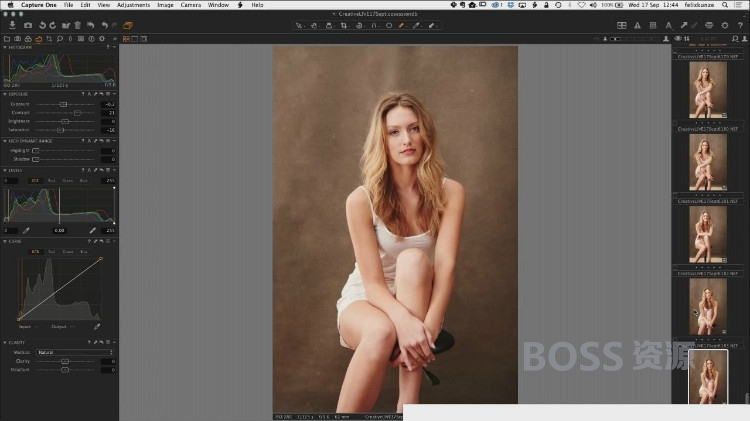Pick shadow point eyedropper in Levels

26,231
